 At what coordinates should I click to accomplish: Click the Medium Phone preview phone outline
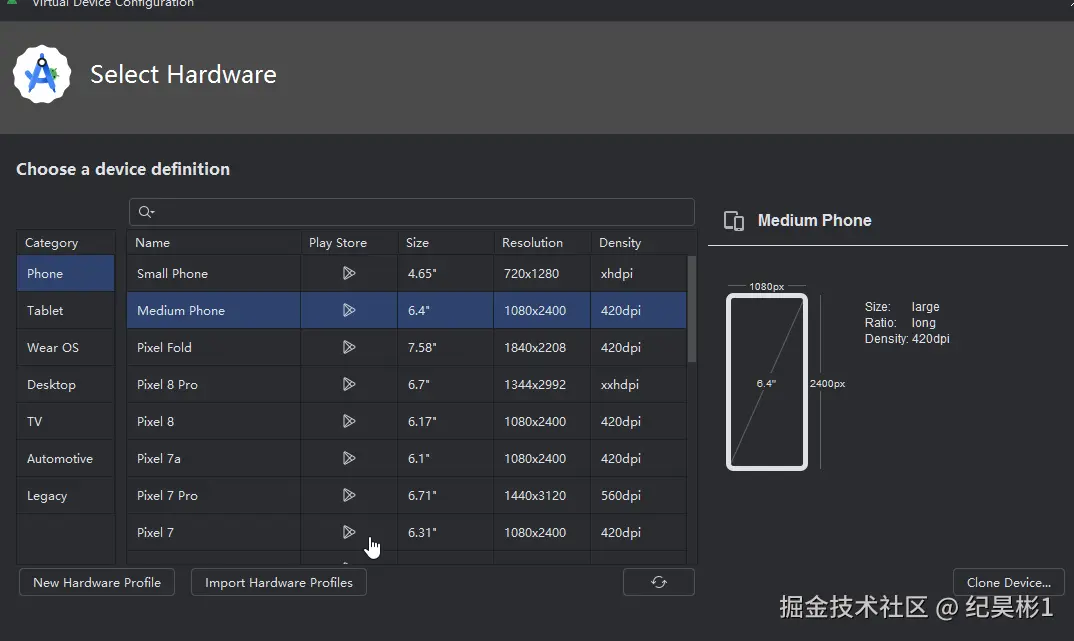click(x=766, y=382)
